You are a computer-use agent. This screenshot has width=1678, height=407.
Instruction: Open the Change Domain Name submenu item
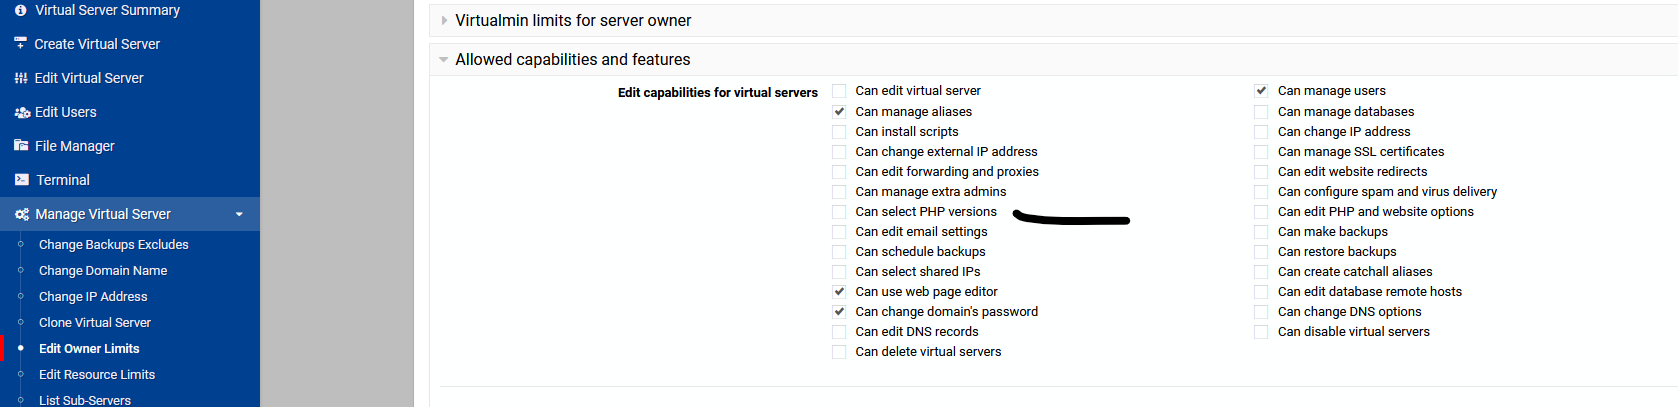[x=103, y=271]
